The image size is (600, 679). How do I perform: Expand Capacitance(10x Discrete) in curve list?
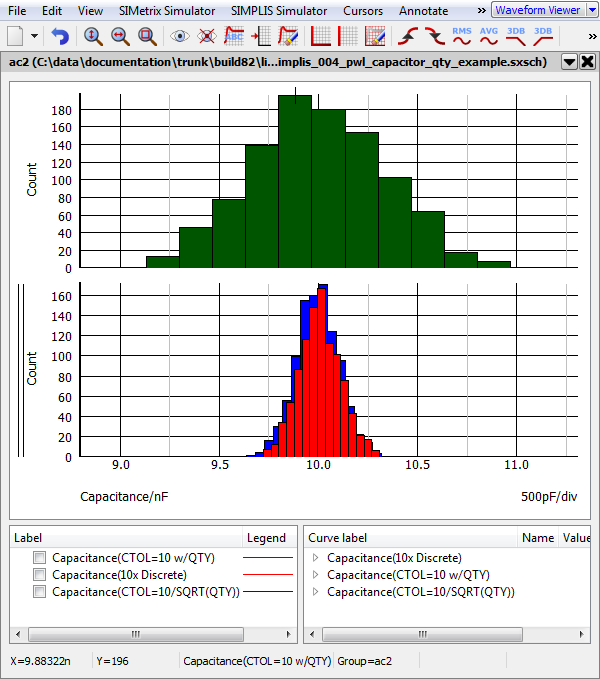316,557
